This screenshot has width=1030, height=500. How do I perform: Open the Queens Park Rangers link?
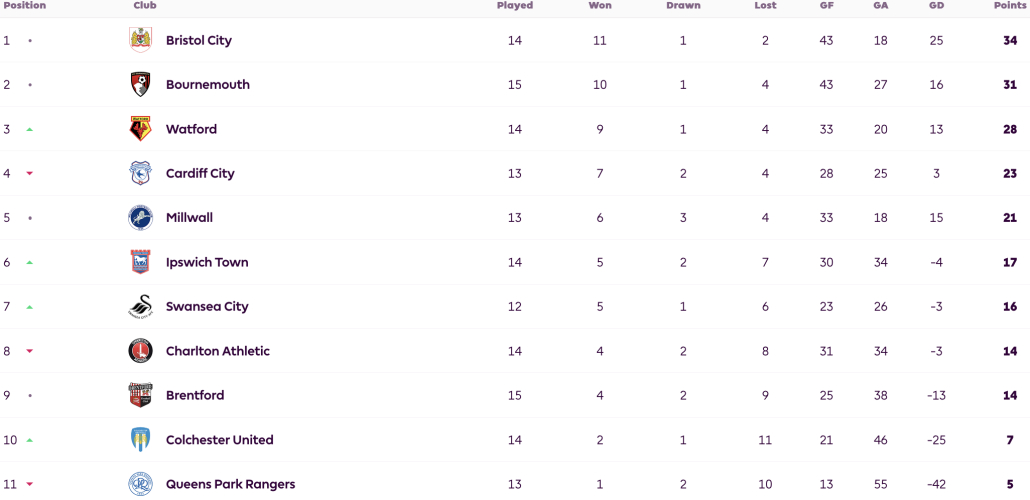click(x=230, y=484)
